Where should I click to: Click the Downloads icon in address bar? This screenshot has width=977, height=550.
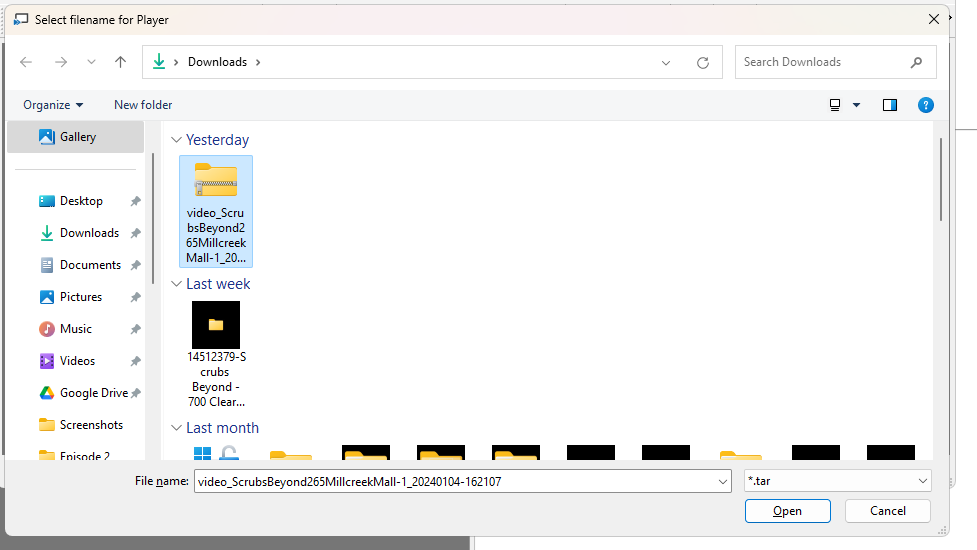point(159,61)
